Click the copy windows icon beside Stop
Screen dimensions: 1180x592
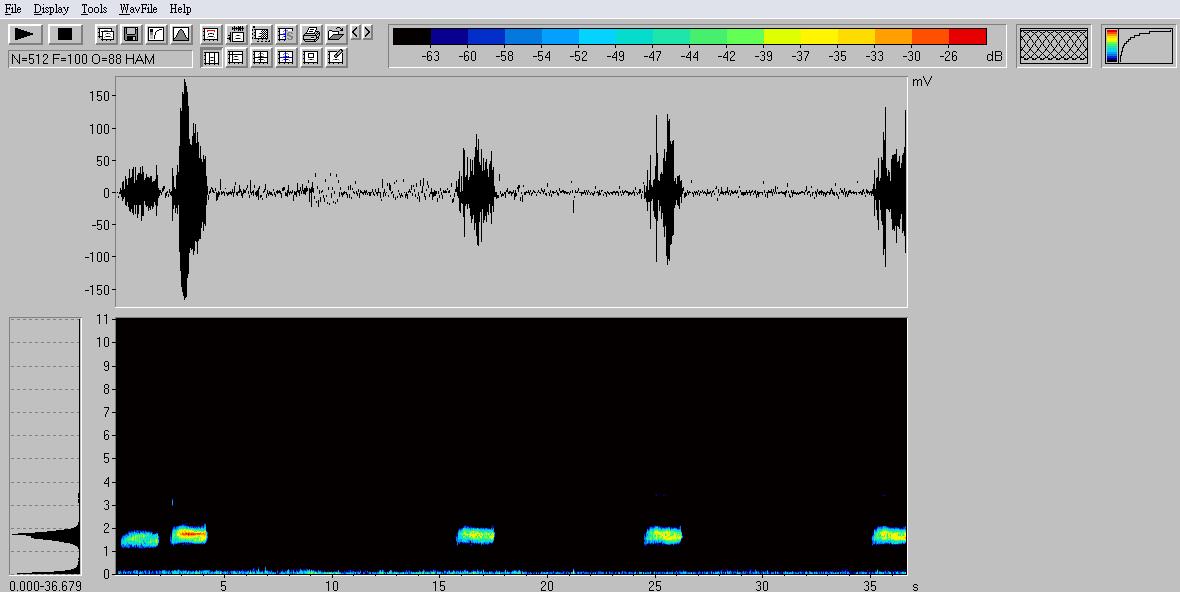106,34
